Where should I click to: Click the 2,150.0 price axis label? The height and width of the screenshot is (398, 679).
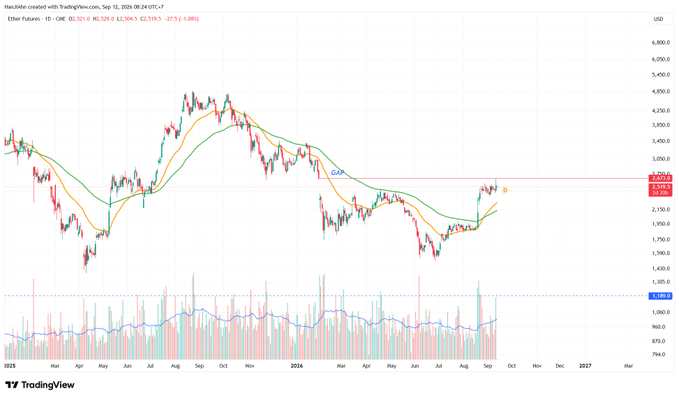[x=661, y=210]
